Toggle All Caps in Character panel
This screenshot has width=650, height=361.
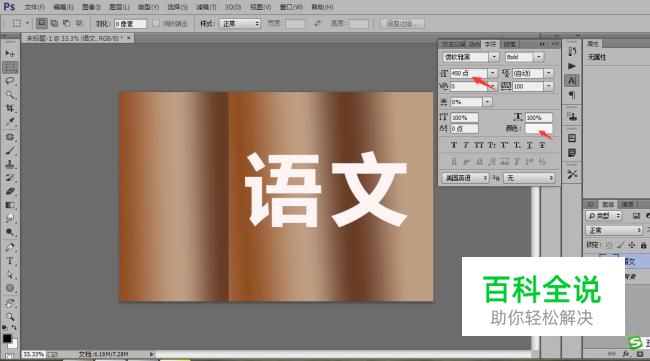tap(479, 145)
